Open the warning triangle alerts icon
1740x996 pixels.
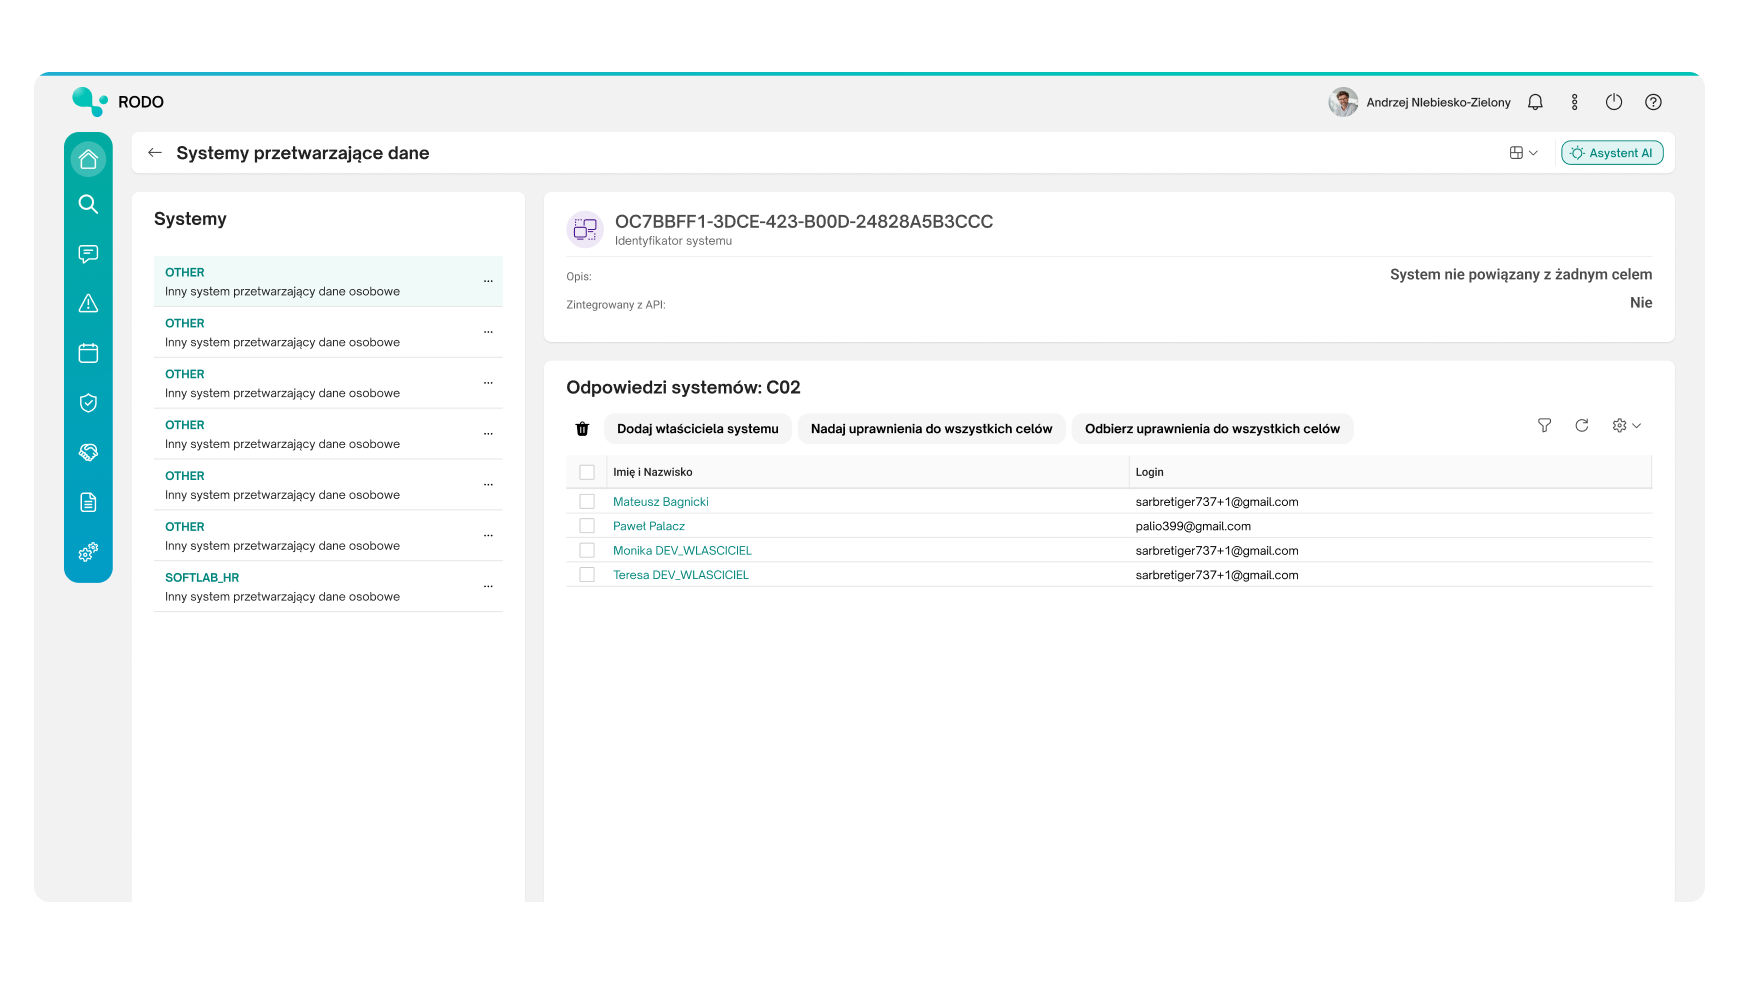pos(88,303)
